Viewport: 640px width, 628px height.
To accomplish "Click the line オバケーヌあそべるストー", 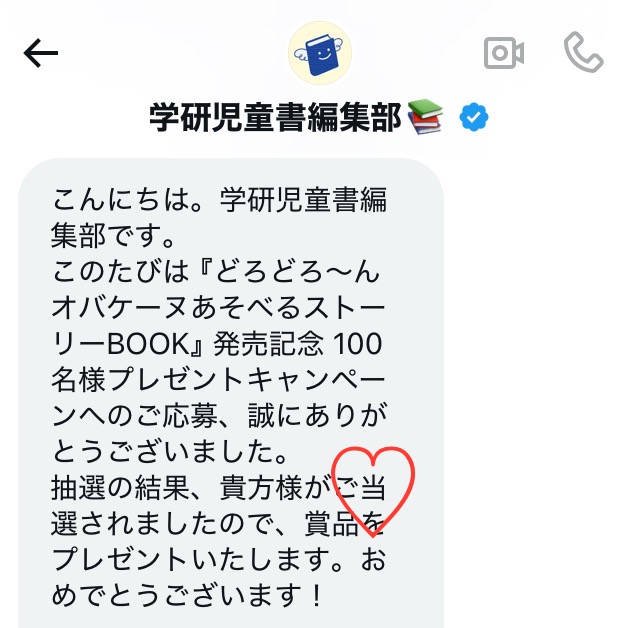I will point(218,308).
